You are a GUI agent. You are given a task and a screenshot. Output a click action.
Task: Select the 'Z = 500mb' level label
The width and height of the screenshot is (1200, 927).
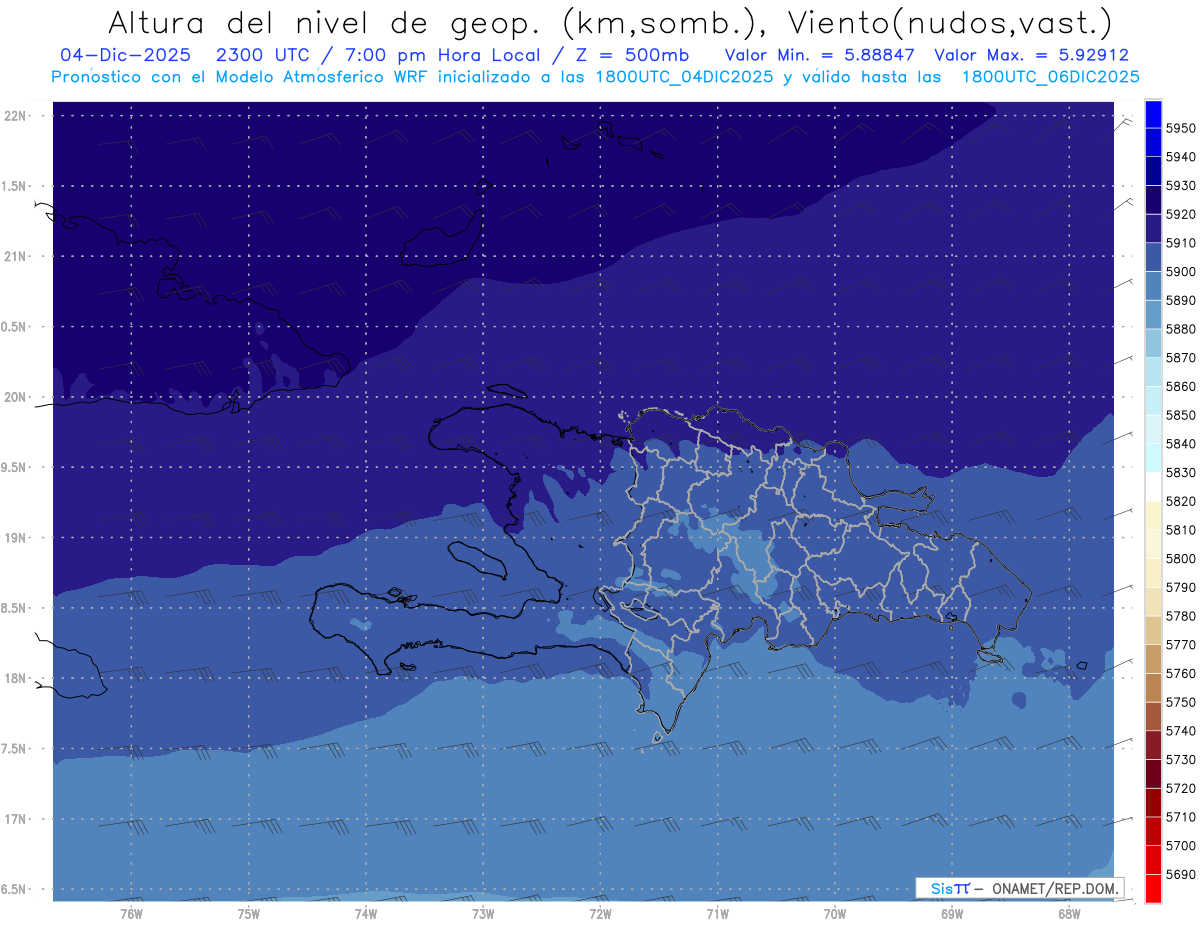[631, 55]
